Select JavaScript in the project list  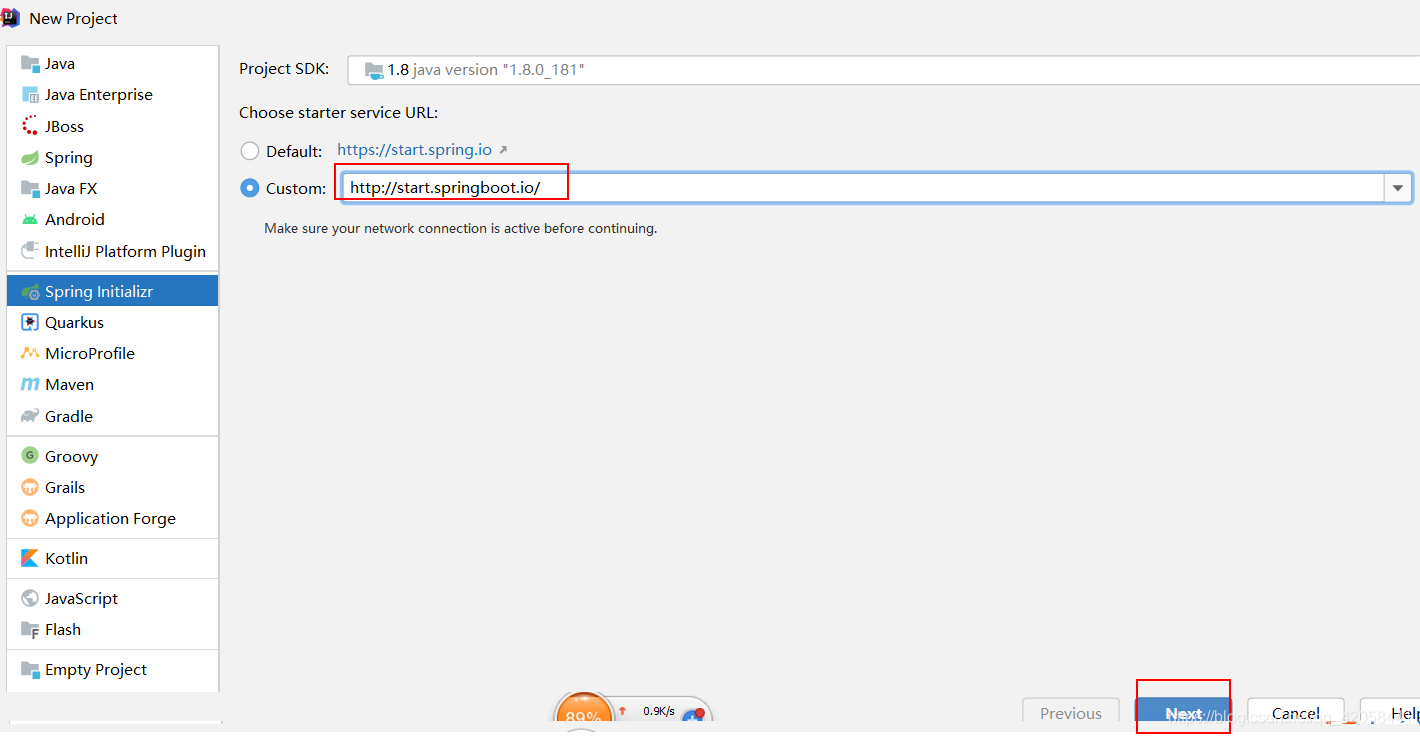tap(112, 598)
